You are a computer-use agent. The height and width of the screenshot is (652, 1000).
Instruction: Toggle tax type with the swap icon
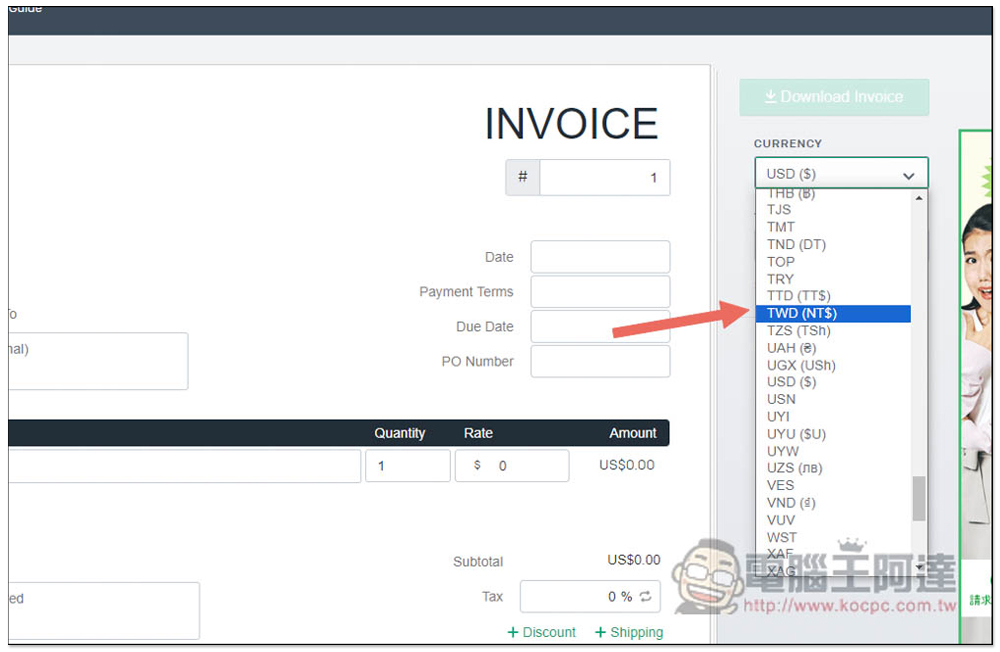(645, 596)
